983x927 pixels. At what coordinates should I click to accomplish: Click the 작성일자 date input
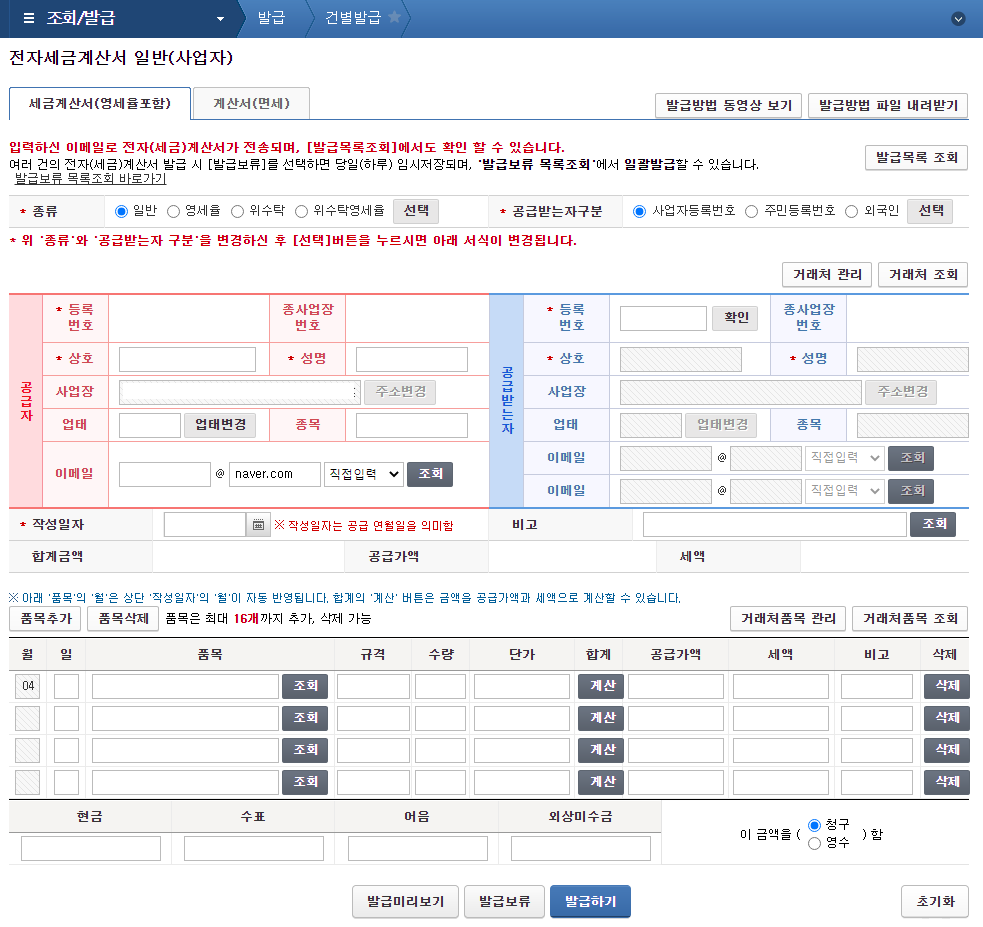(205, 525)
